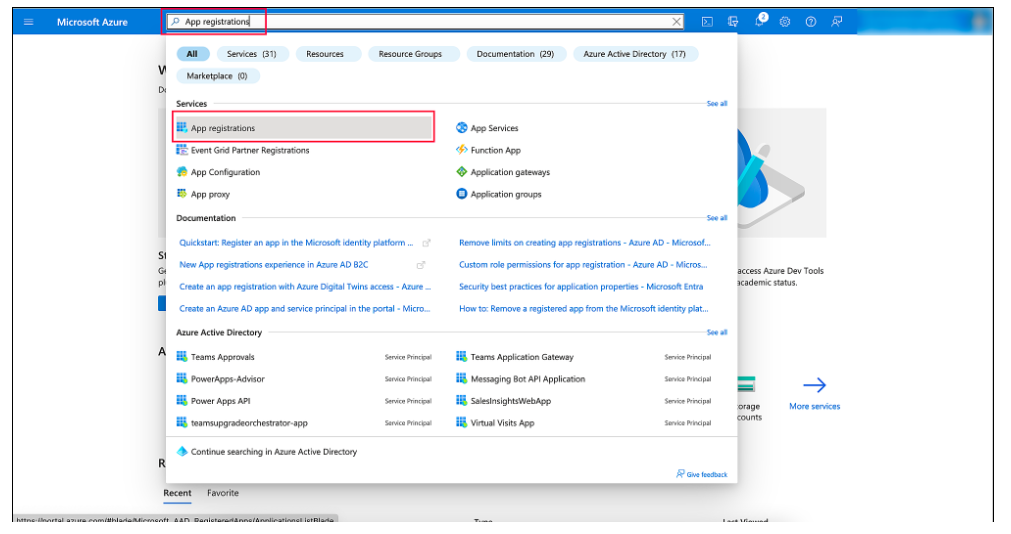
Task: Click Continue searching in Azure Active Directory
Action: click(x=273, y=452)
